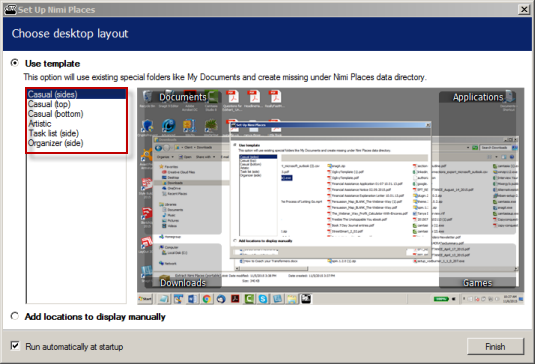Close the Set Up Nimi Places dialog
The height and width of the screenshot is (364, 535).
[524, 9]
